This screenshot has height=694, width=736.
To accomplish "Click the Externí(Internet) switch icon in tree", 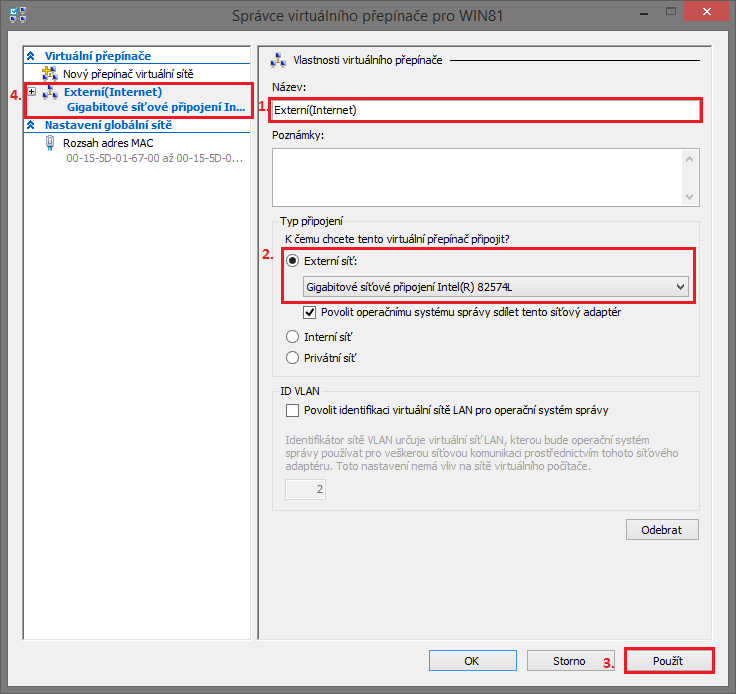I will point(50,92).
